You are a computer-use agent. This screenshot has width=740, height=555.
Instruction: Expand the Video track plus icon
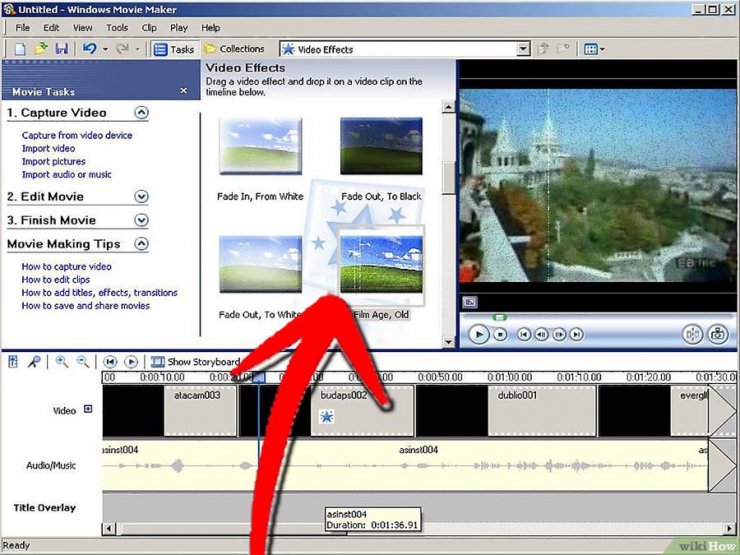point(88,409)
